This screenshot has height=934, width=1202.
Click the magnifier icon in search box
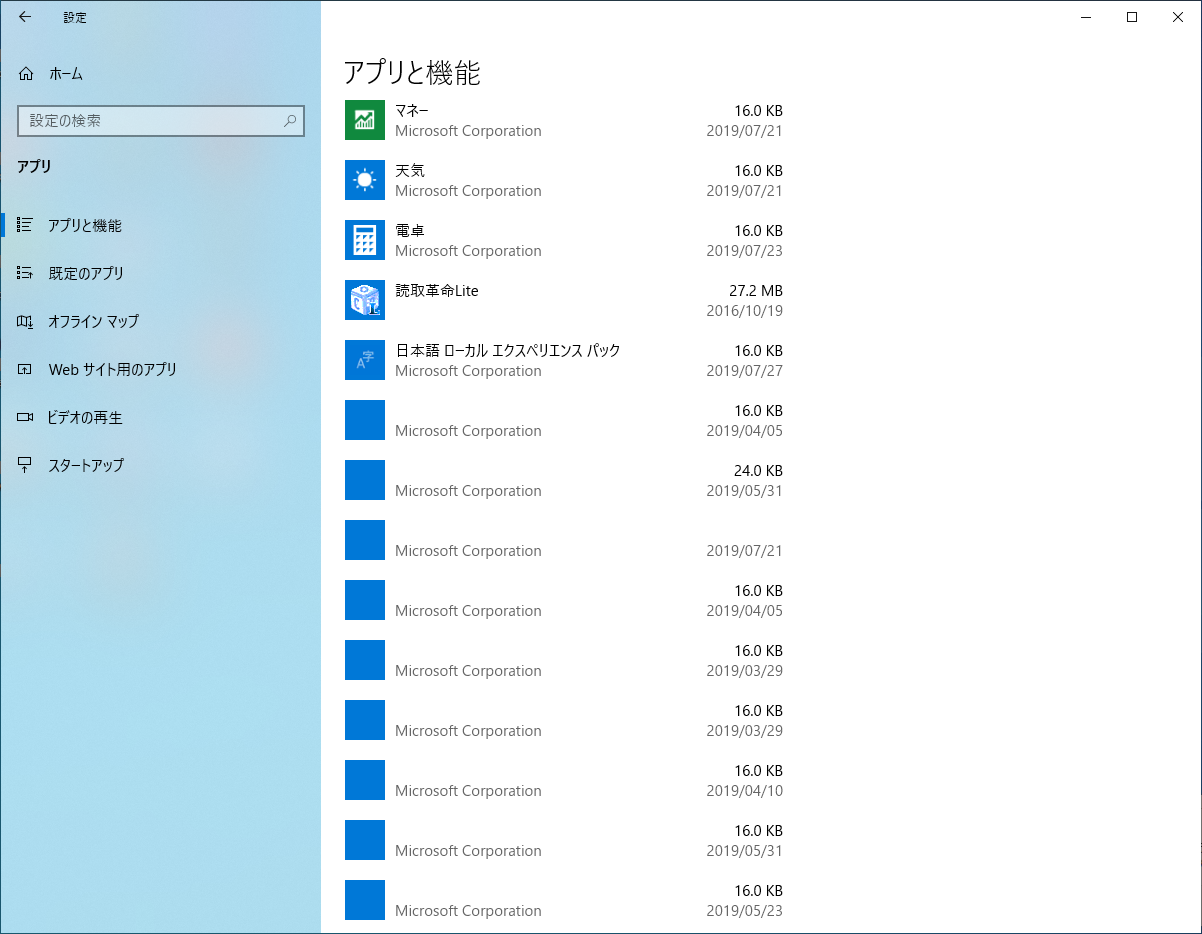[290, 121]
